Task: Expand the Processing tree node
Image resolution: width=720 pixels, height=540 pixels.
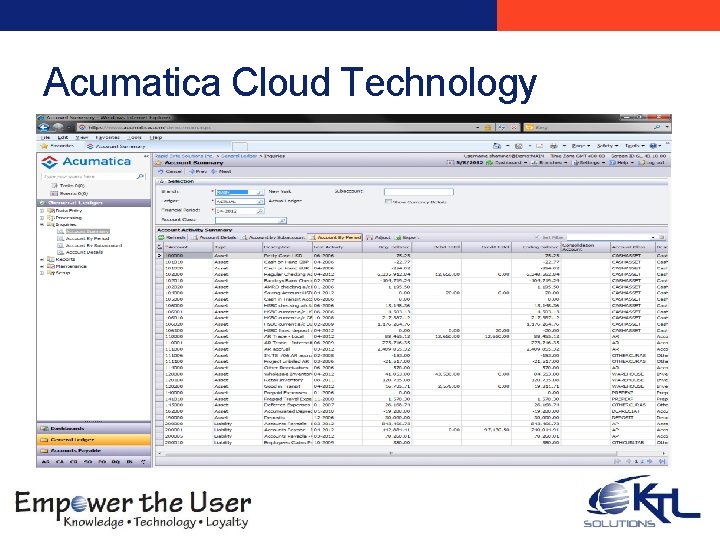Action: click(42, 218)
